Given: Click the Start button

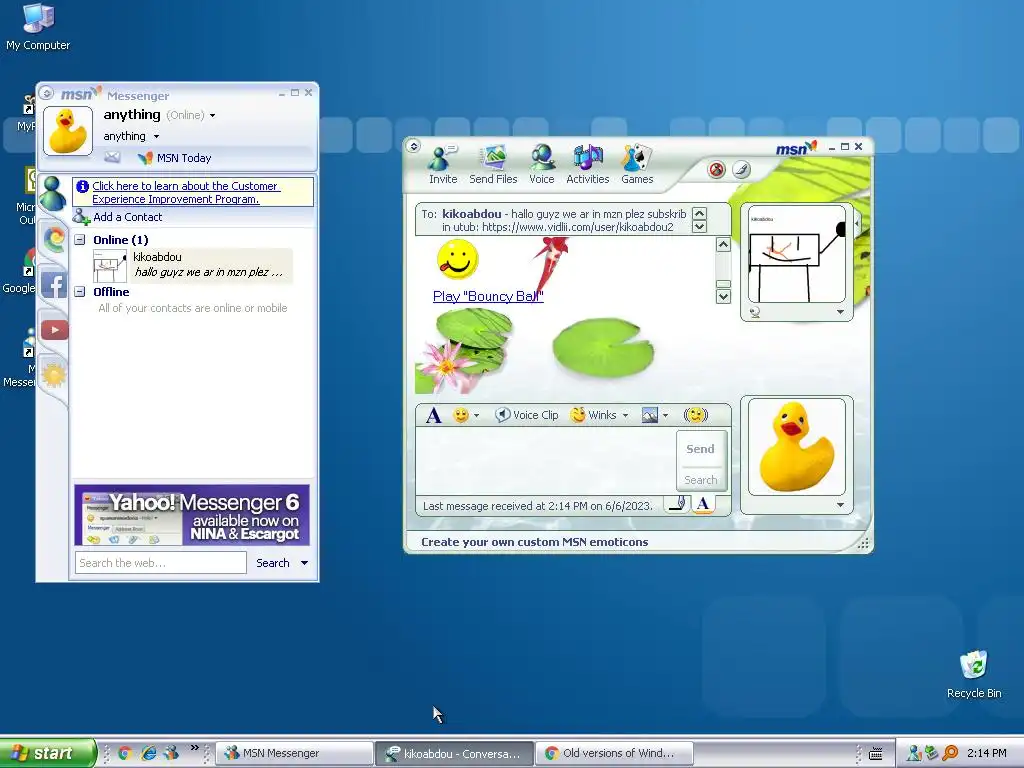Looking at the screenshot, I should 46,753.
